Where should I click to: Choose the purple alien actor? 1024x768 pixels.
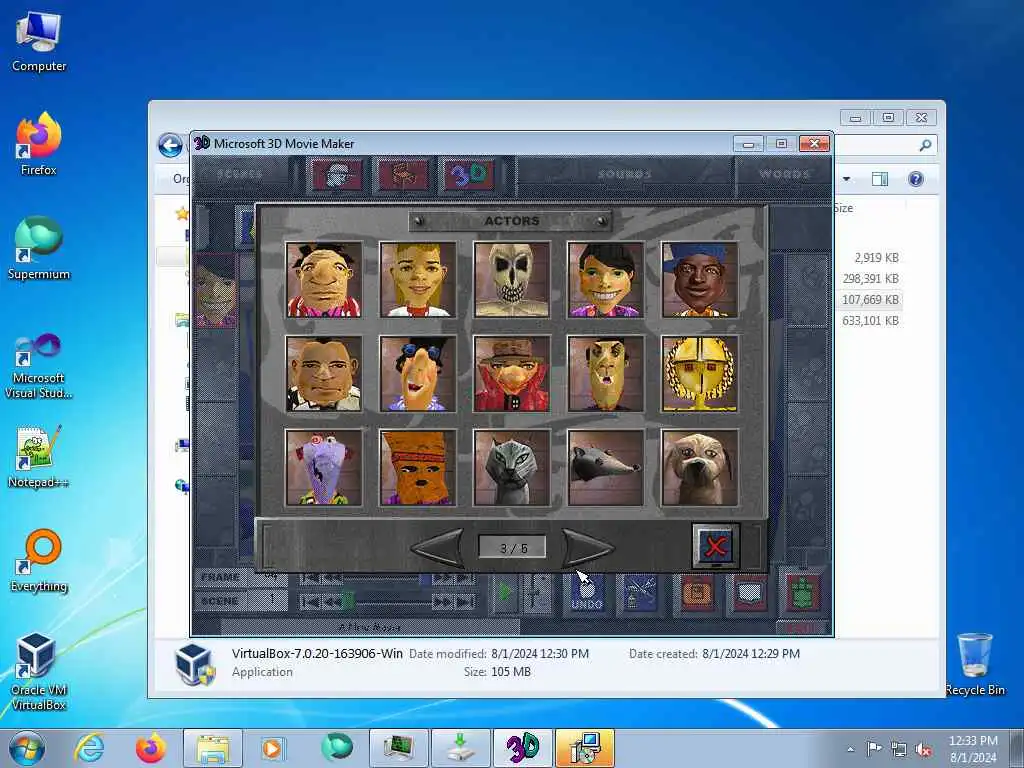coord(323,468)
